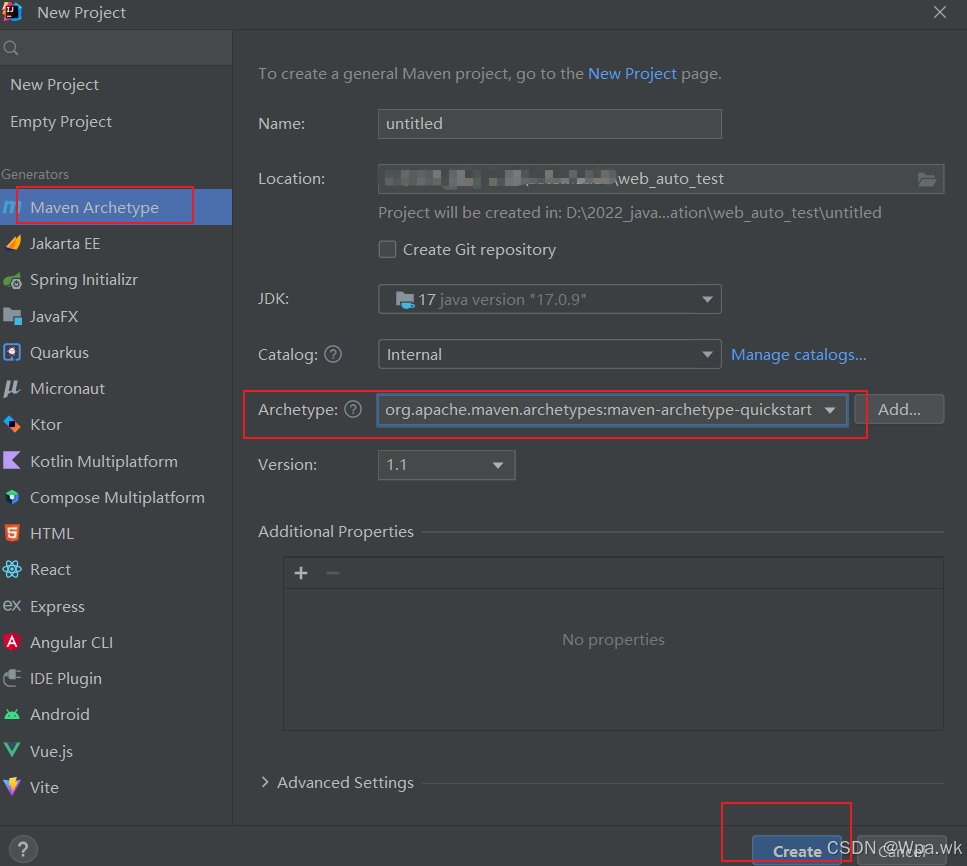The width and height of the screenshot is (967, 866).
Task: Open the Version 1.1 dropdown
Action: 446,464
